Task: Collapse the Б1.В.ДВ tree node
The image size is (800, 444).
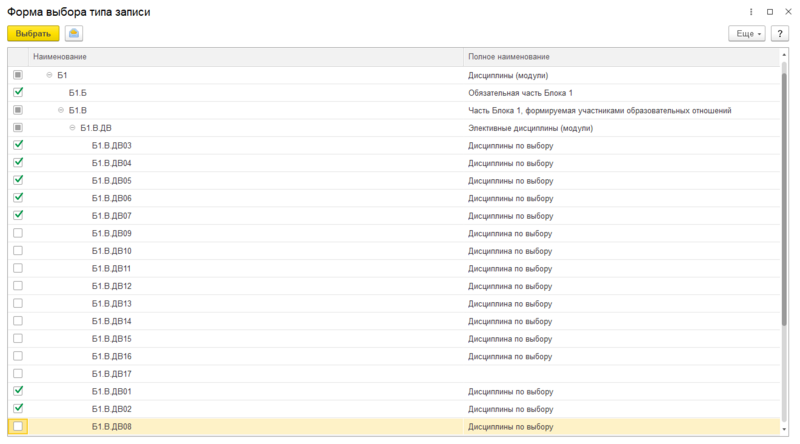Action: coord(72,128)
